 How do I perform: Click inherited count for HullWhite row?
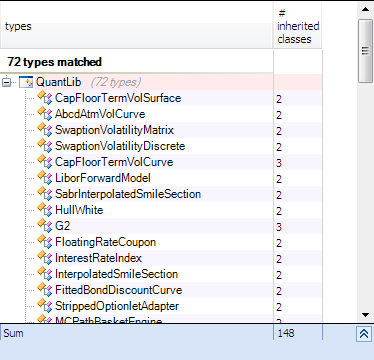(x=279, y=211)
